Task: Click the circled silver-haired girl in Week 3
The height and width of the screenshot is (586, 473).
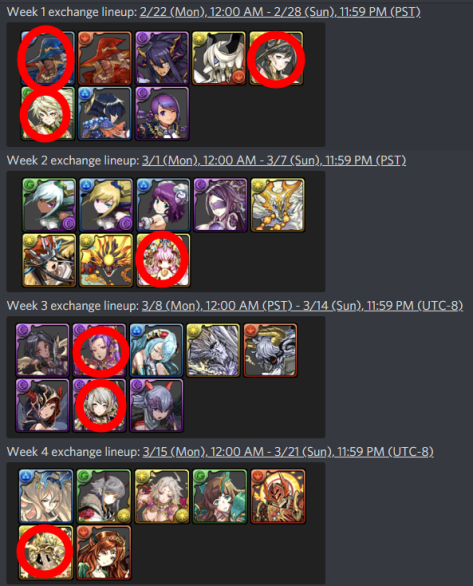Action: coord(99,405)
